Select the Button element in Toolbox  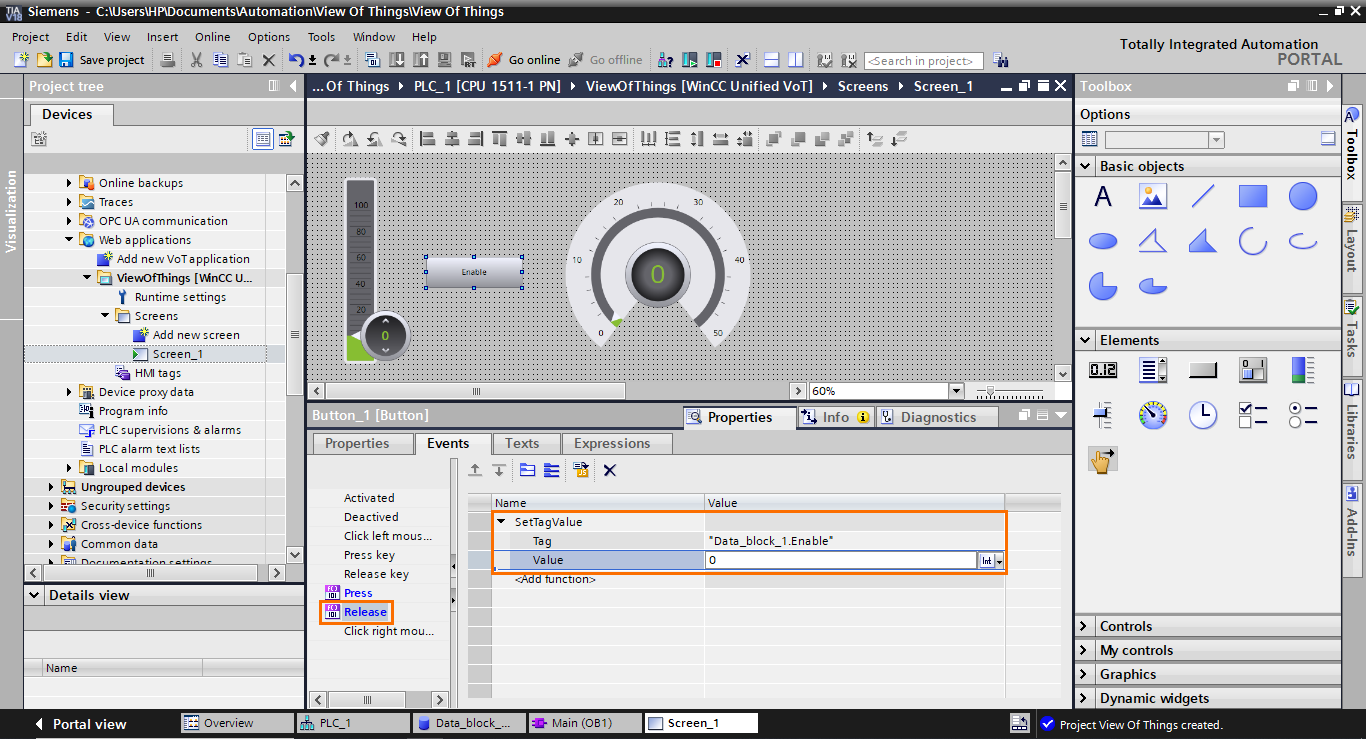tap(1203, 370)
